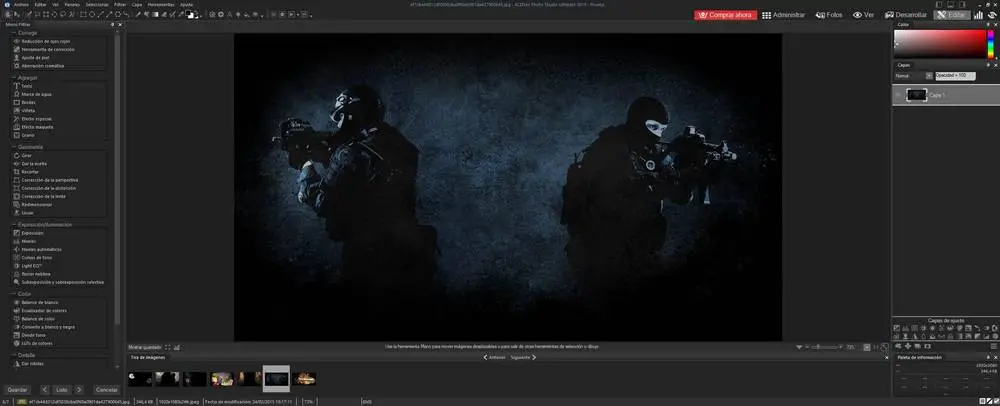Open the Herramientas menu
The height and width of the screenshot is (406, 1000).
coord(161,4)
